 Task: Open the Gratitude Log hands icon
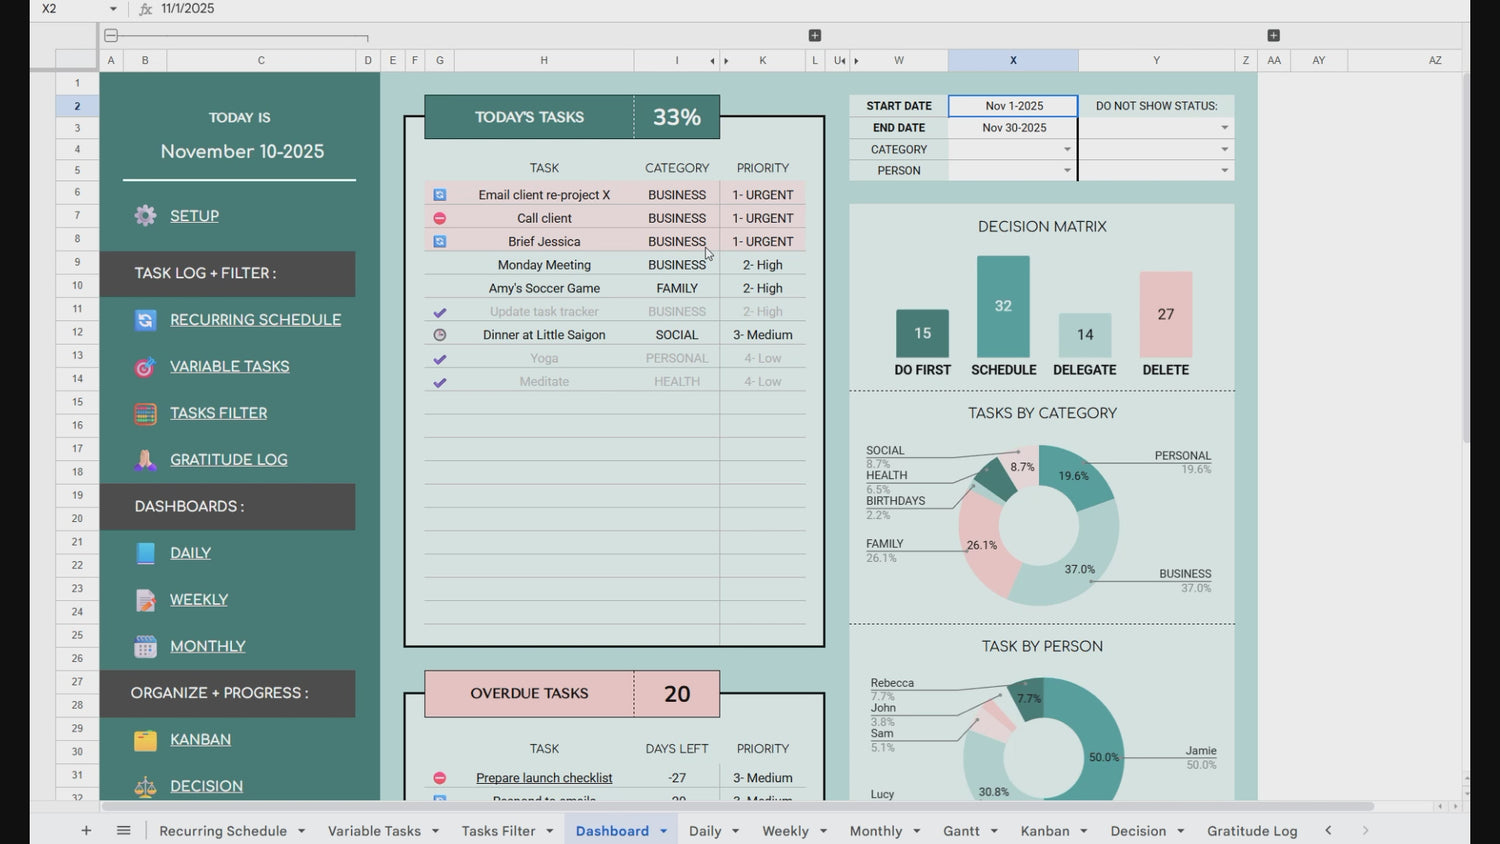145,459
